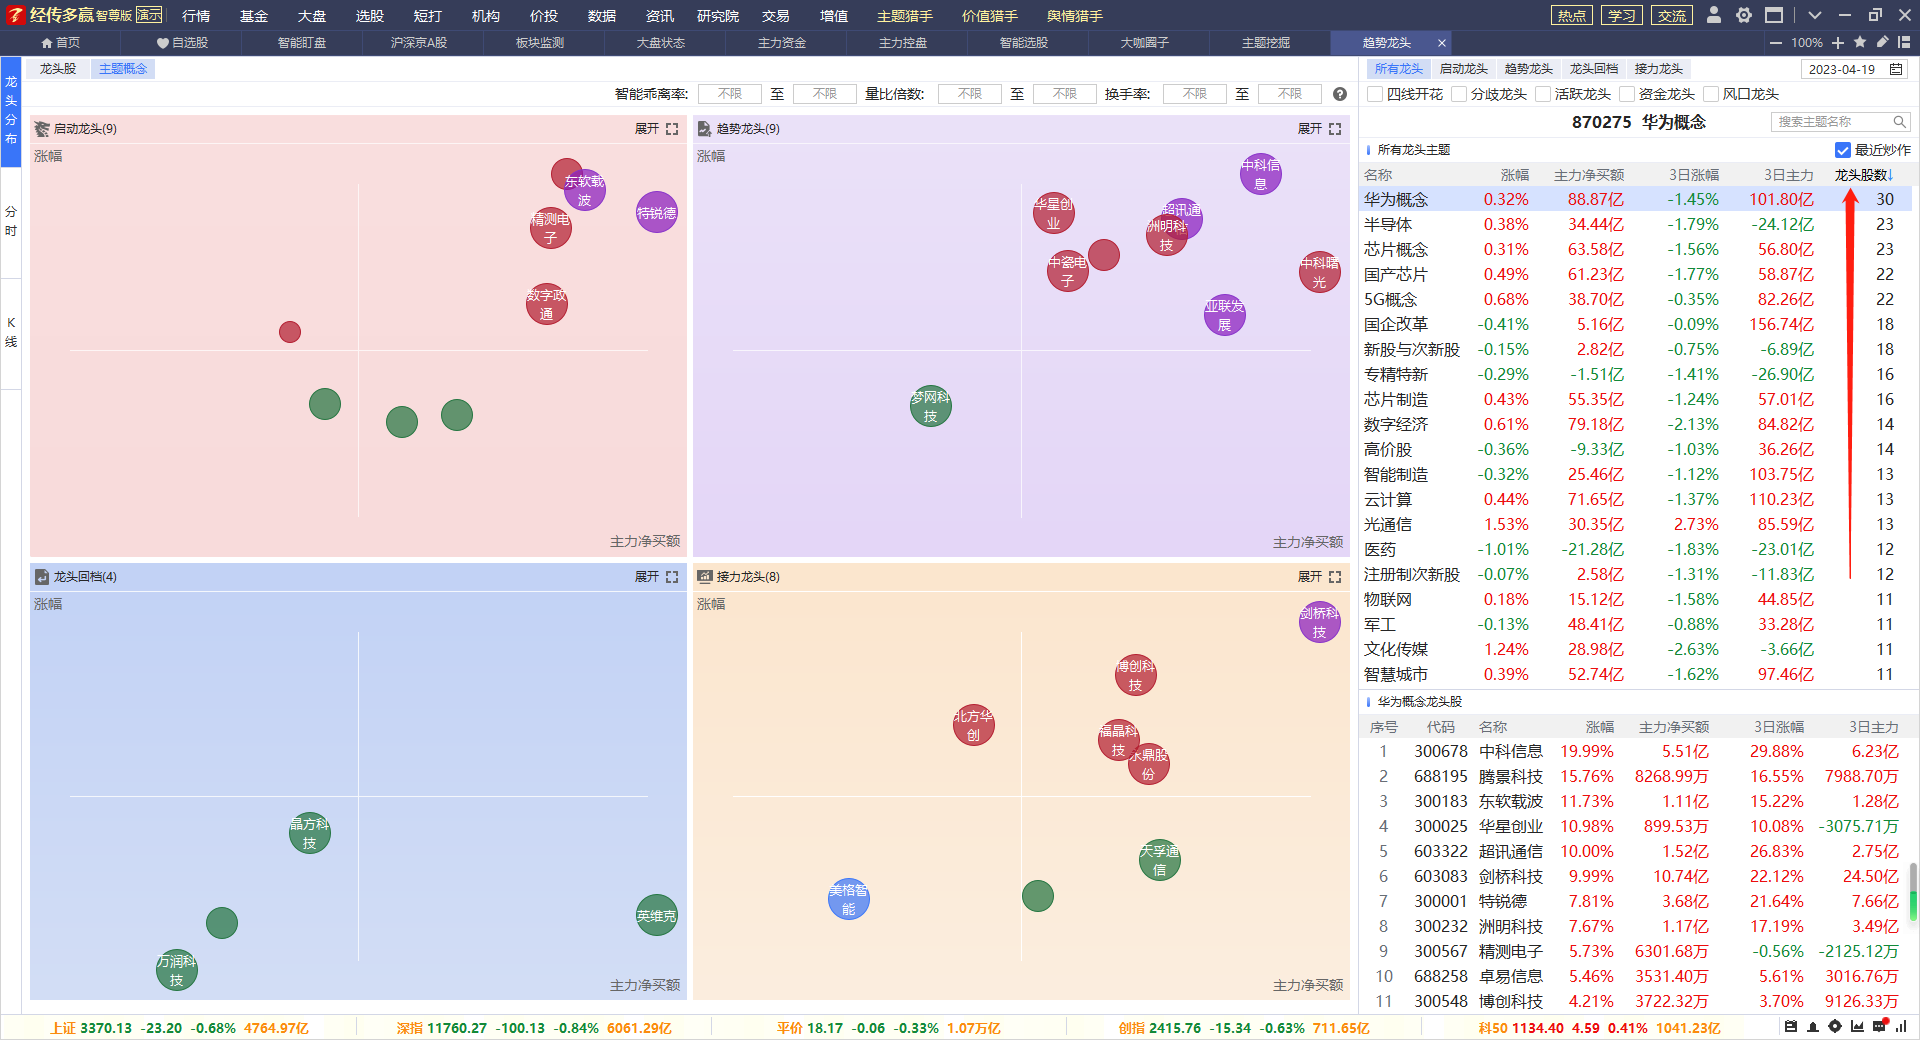The image size is (1920, 1040).
Task: Click the scrollbar of 华为概念龙头股 list
Action: 1913,892
